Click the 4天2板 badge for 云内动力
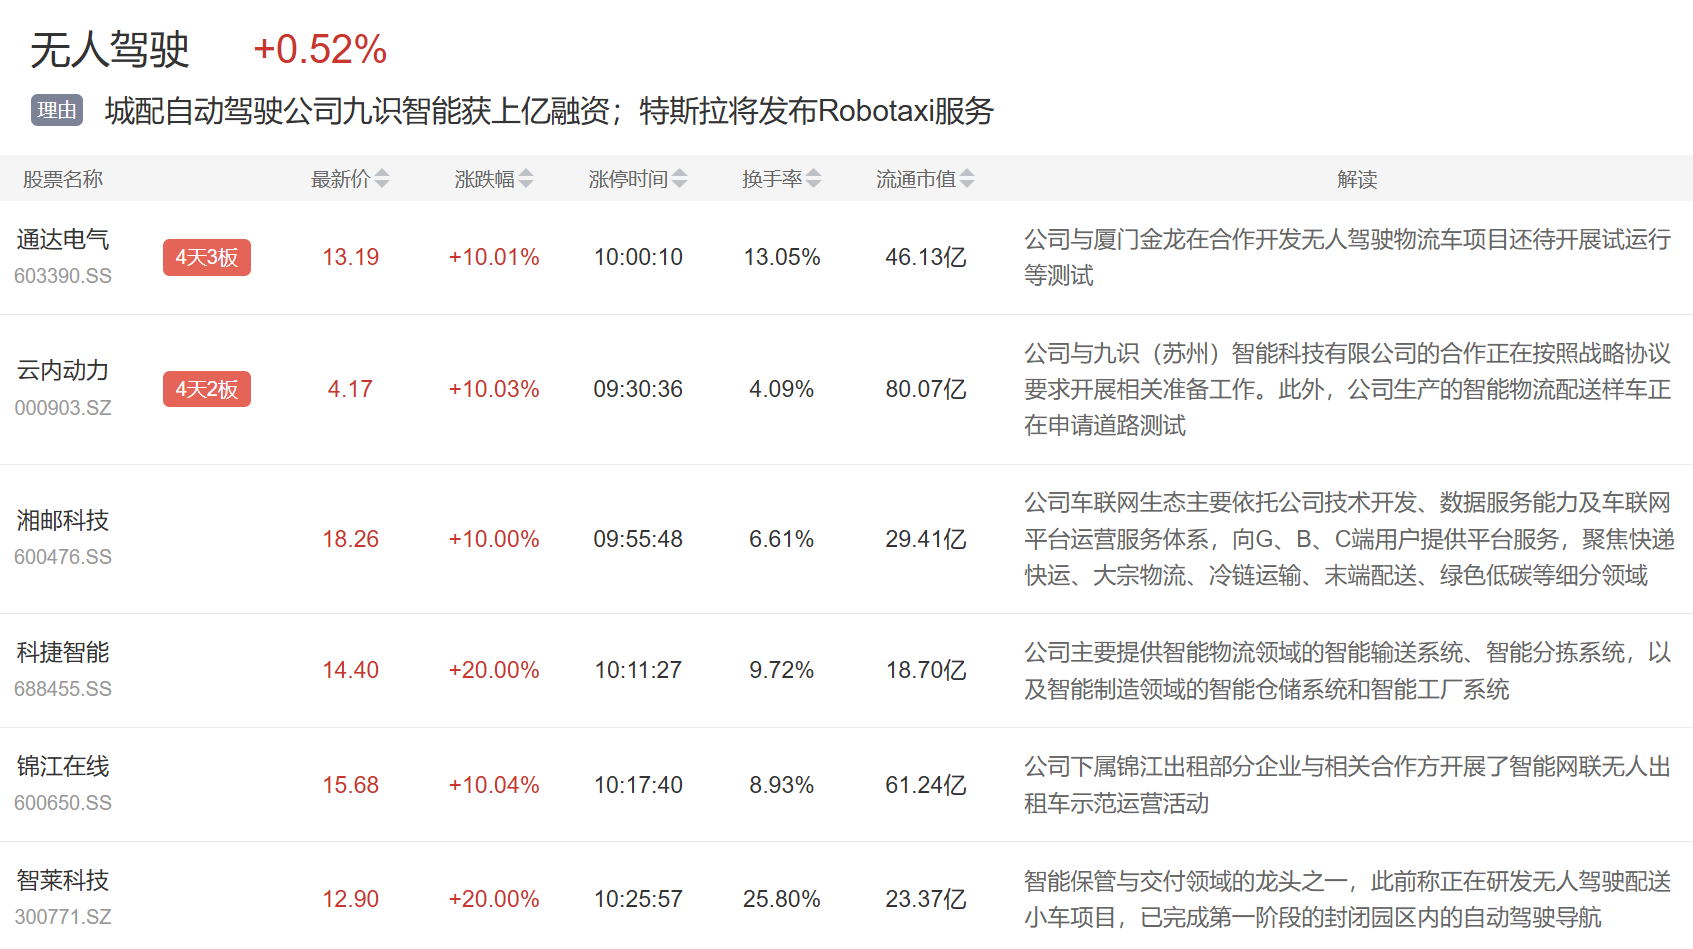This screenshot has width=1693, height=949. click(x=207, y=389)
